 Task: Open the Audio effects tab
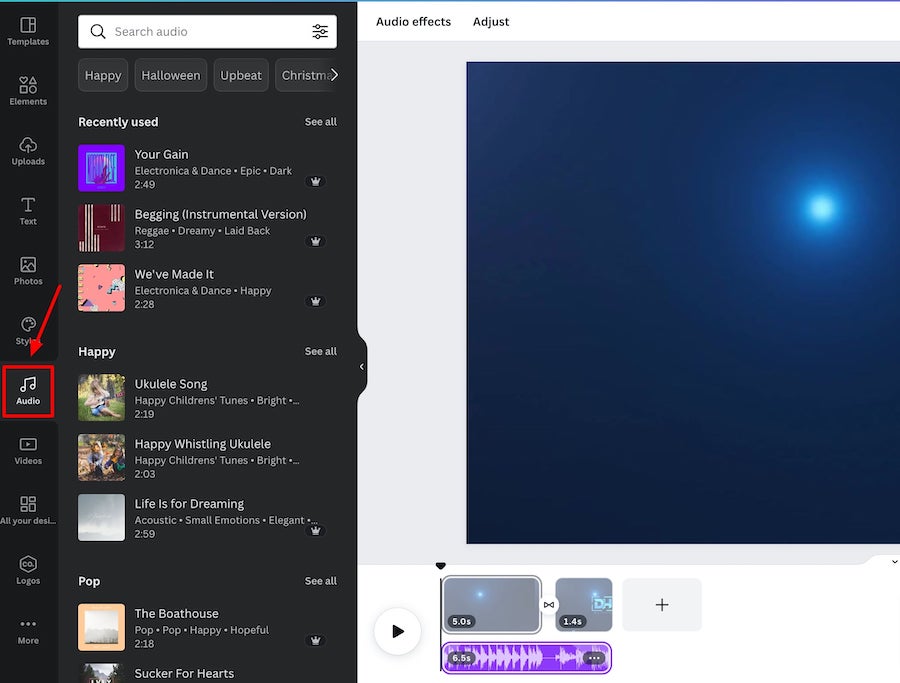pos(413,22)
